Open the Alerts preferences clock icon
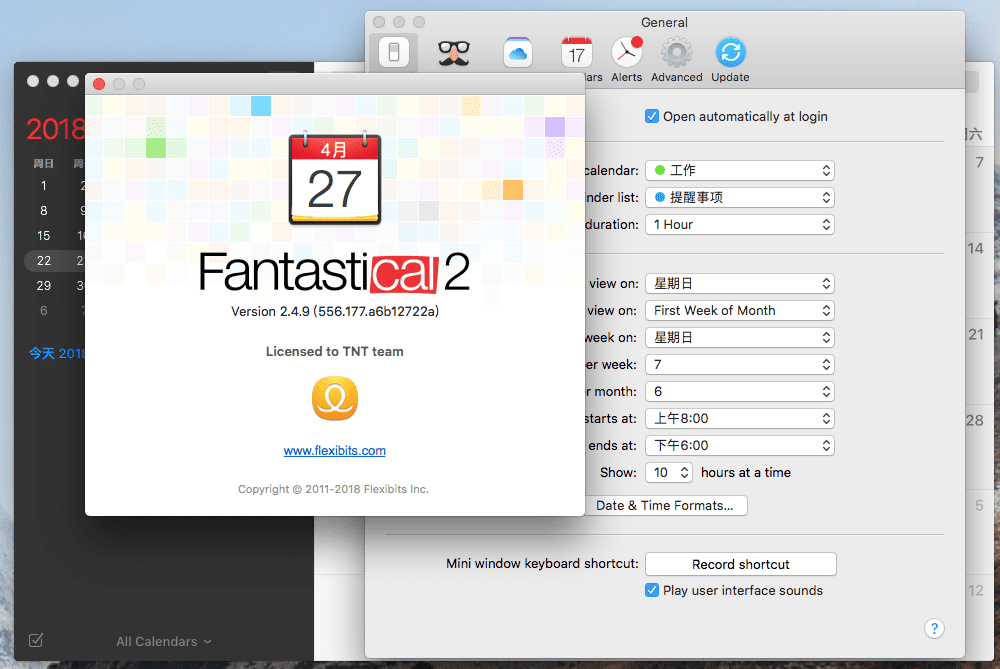Image resolution: width=1000 pixels, height=669 pixels. click(x=627, y=52)
